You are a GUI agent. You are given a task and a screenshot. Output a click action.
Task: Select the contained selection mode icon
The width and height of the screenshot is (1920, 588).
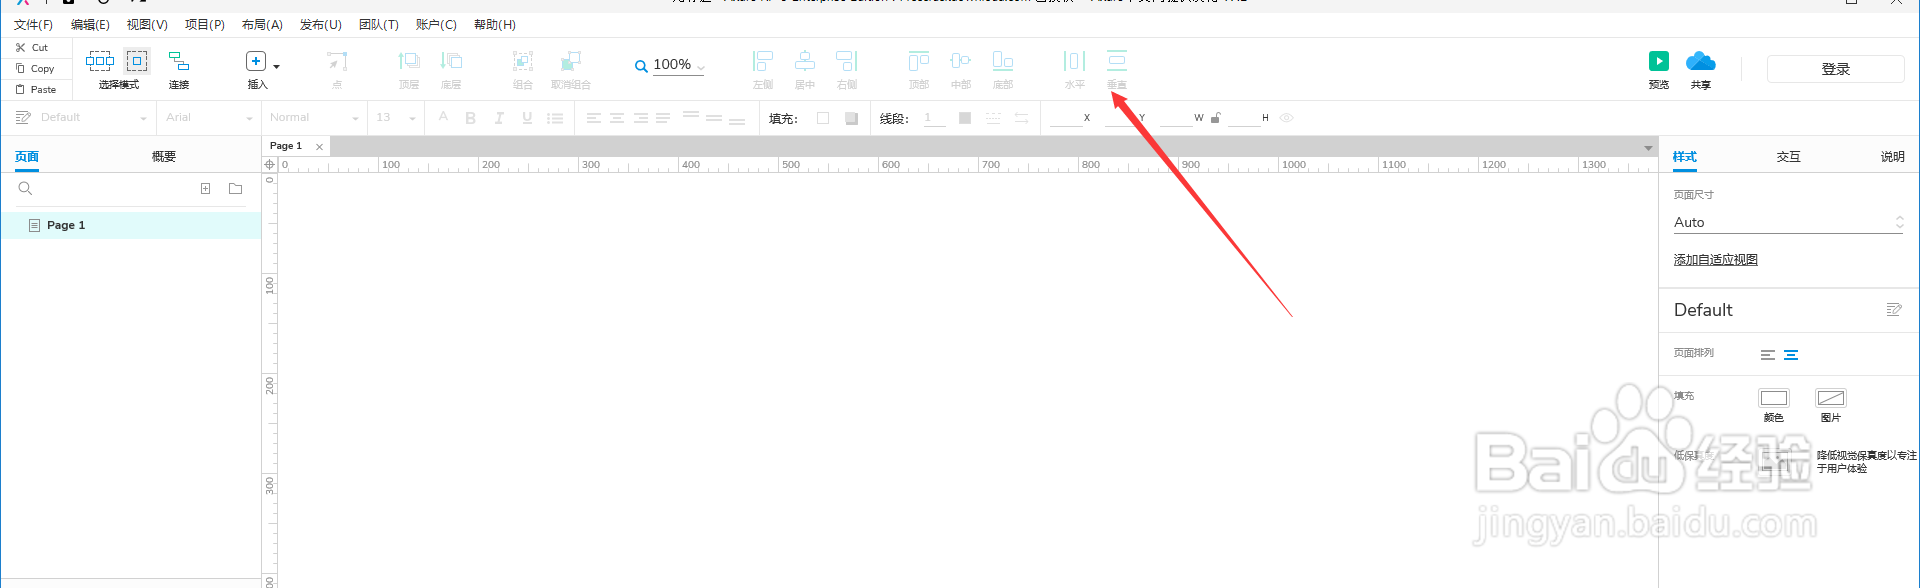[137, 61]
